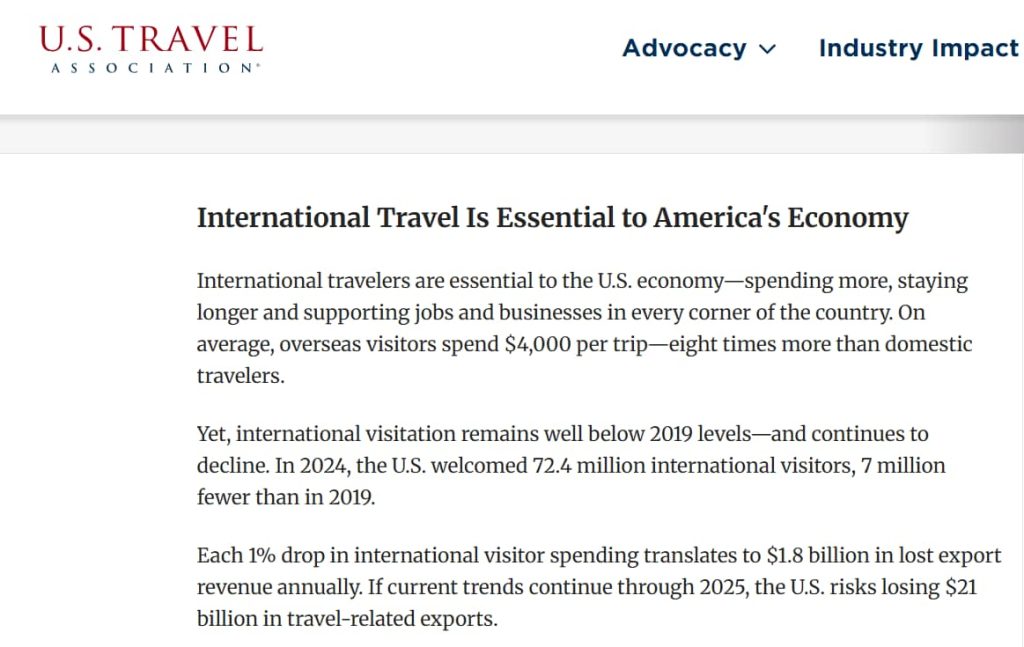Click the first paragraph's opening words "International travelers"

coord(274,281)
